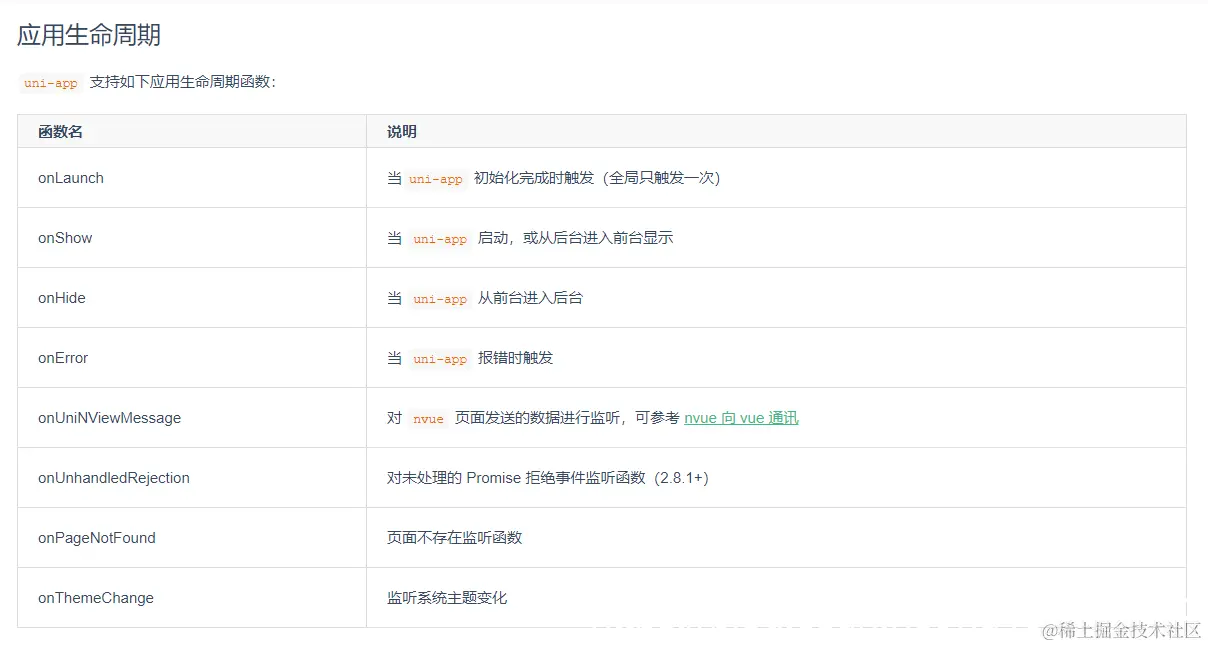Open the "nvue 向 vue 通讯" link
This screenshot has width=1208, height=647.
(x=740, y=418)
